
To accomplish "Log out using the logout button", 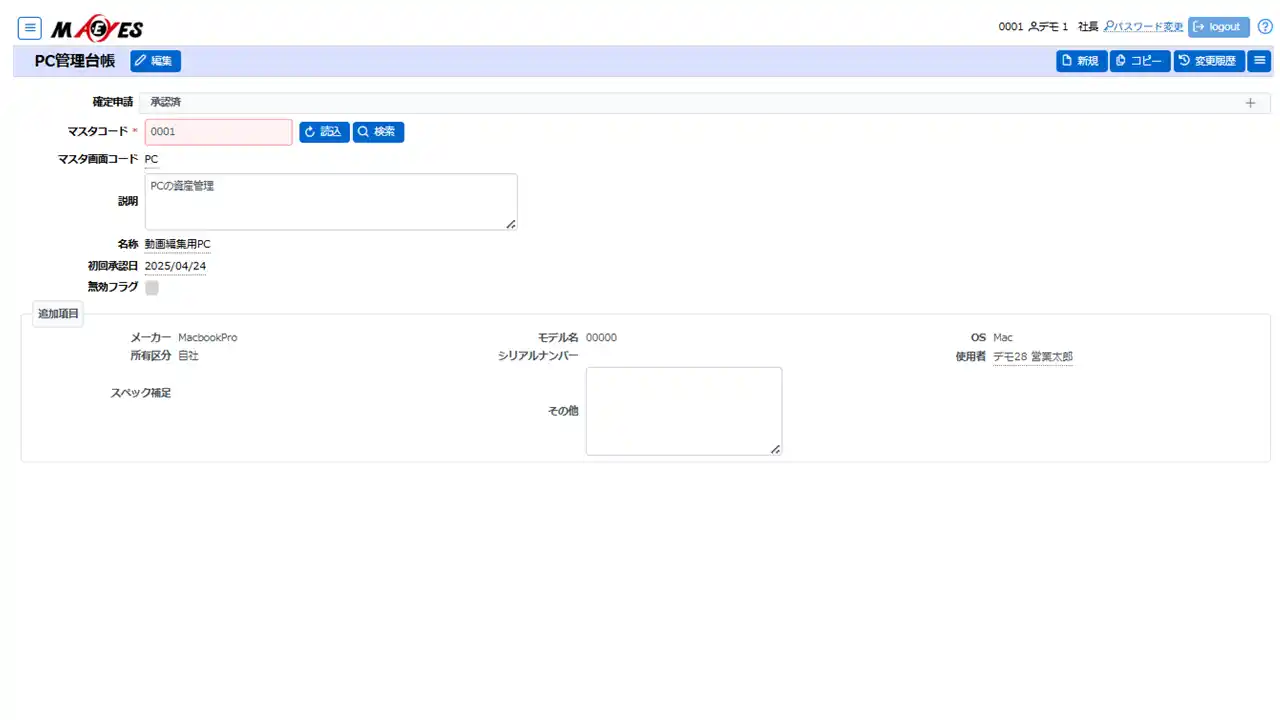I will pyautogui.click(x=1218, y=27).
